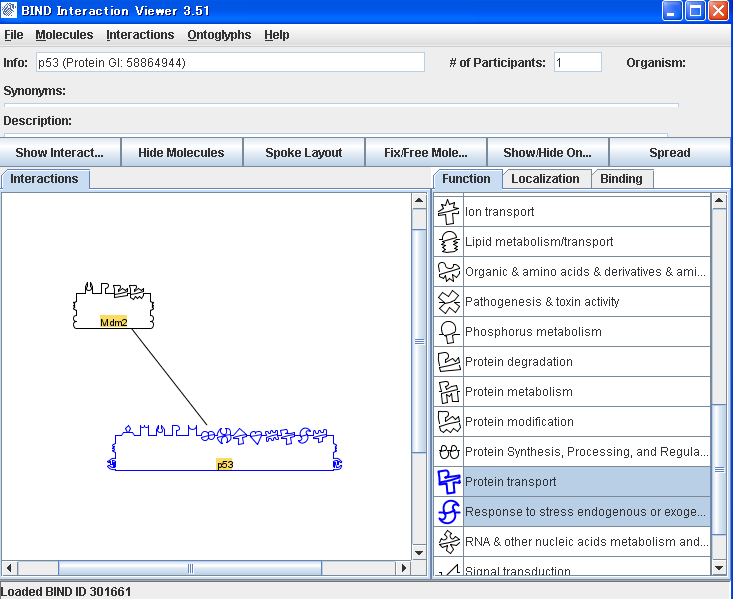
Task: Click the Fix/Free Mole... button
Action: tap(426, 152)
